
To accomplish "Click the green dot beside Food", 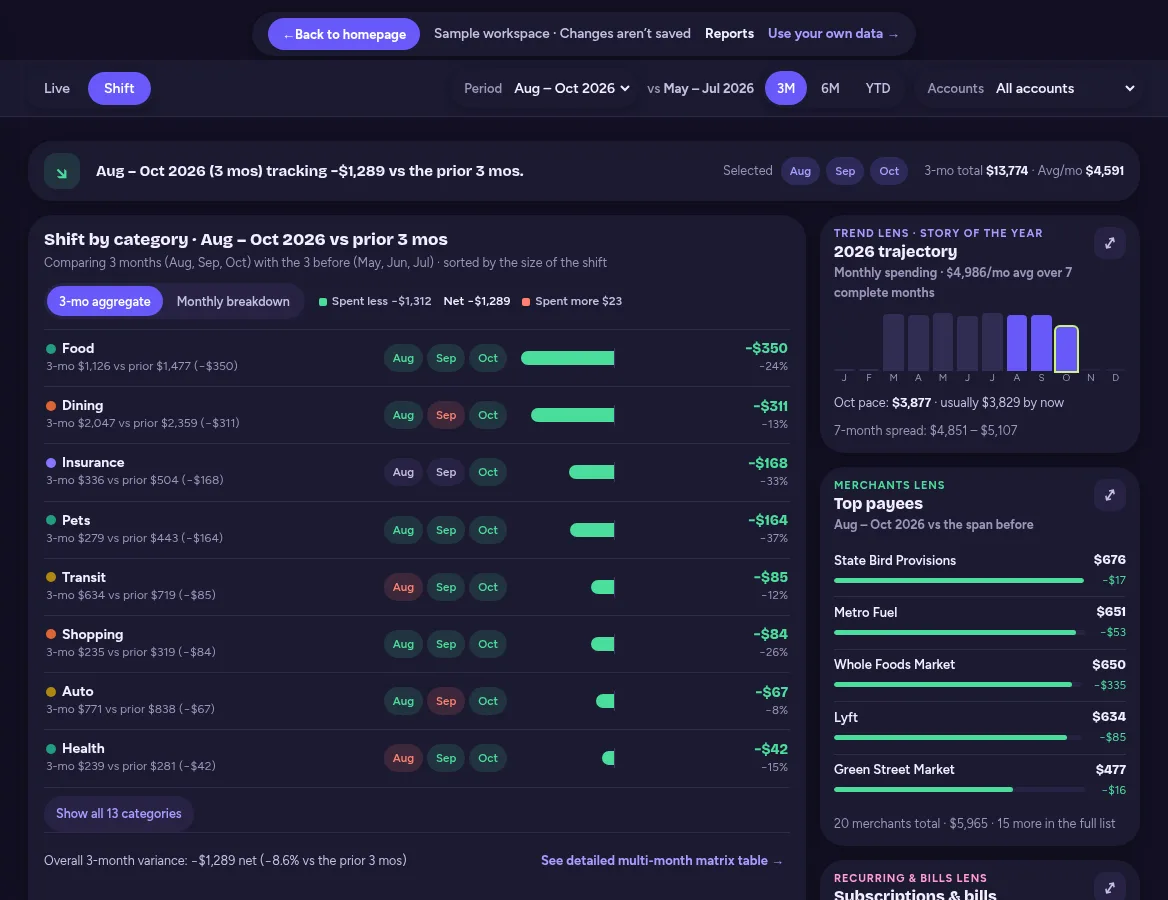I will 51,349.
